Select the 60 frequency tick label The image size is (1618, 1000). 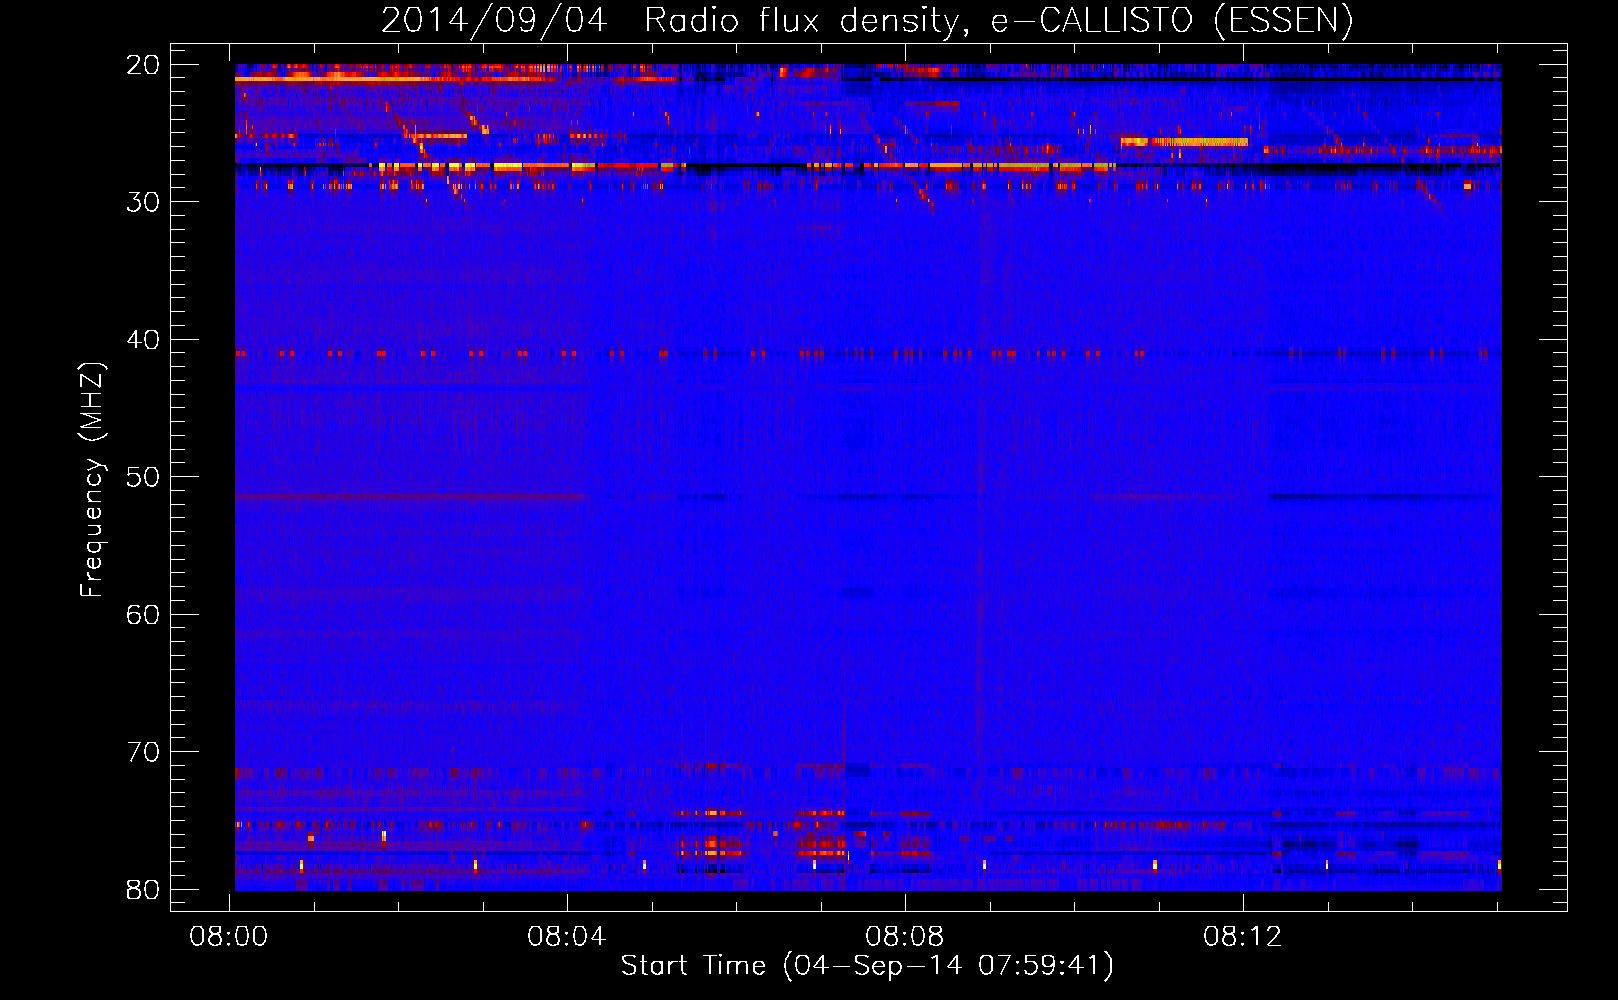tap(144, 615)
